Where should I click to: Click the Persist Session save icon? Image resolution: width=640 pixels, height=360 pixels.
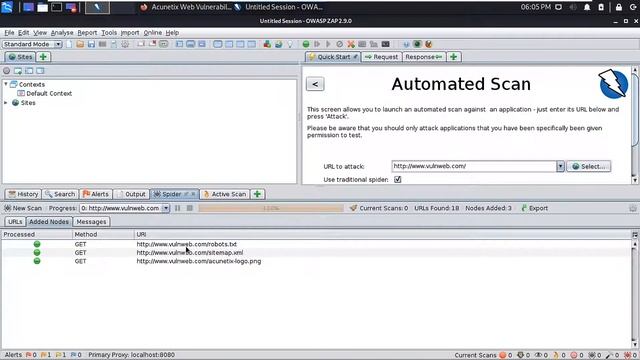tap(91, 44)
